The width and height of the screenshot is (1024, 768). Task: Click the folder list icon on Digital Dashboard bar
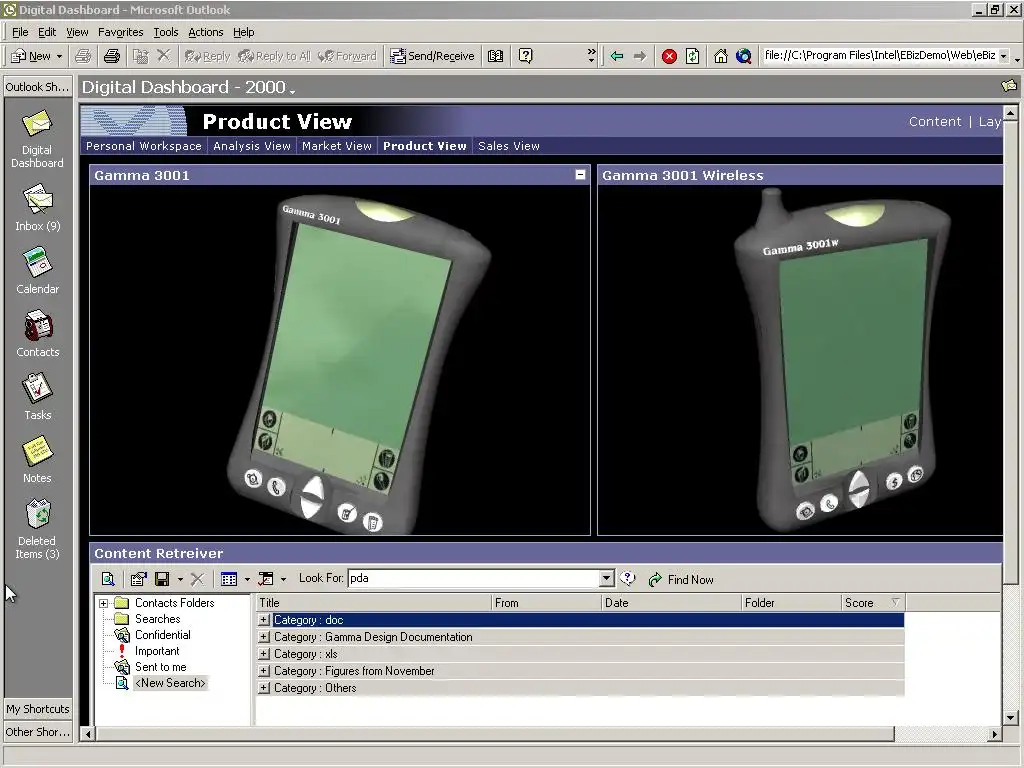tap(1008, 86)
